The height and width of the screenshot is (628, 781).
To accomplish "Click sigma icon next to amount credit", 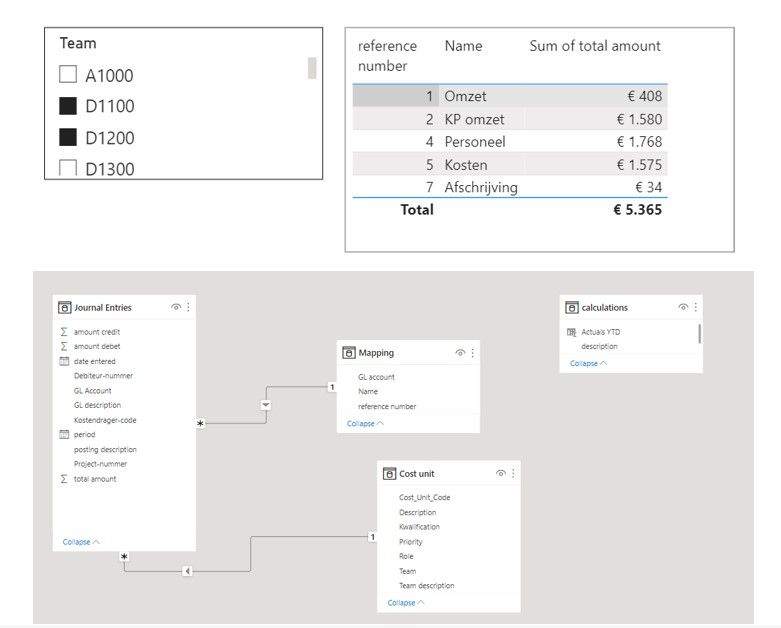I will click(64, 332).
